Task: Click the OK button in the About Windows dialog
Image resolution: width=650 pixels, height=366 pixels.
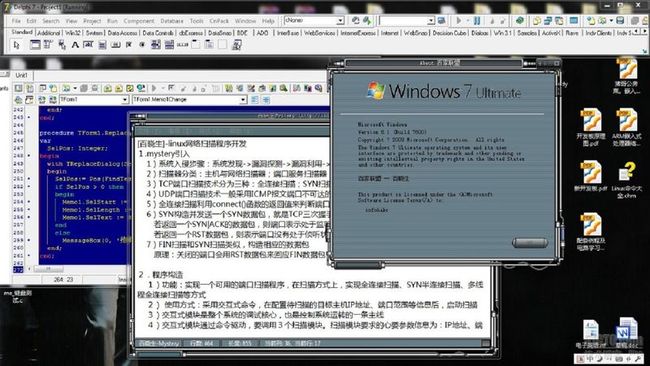Action: point(530,242)
